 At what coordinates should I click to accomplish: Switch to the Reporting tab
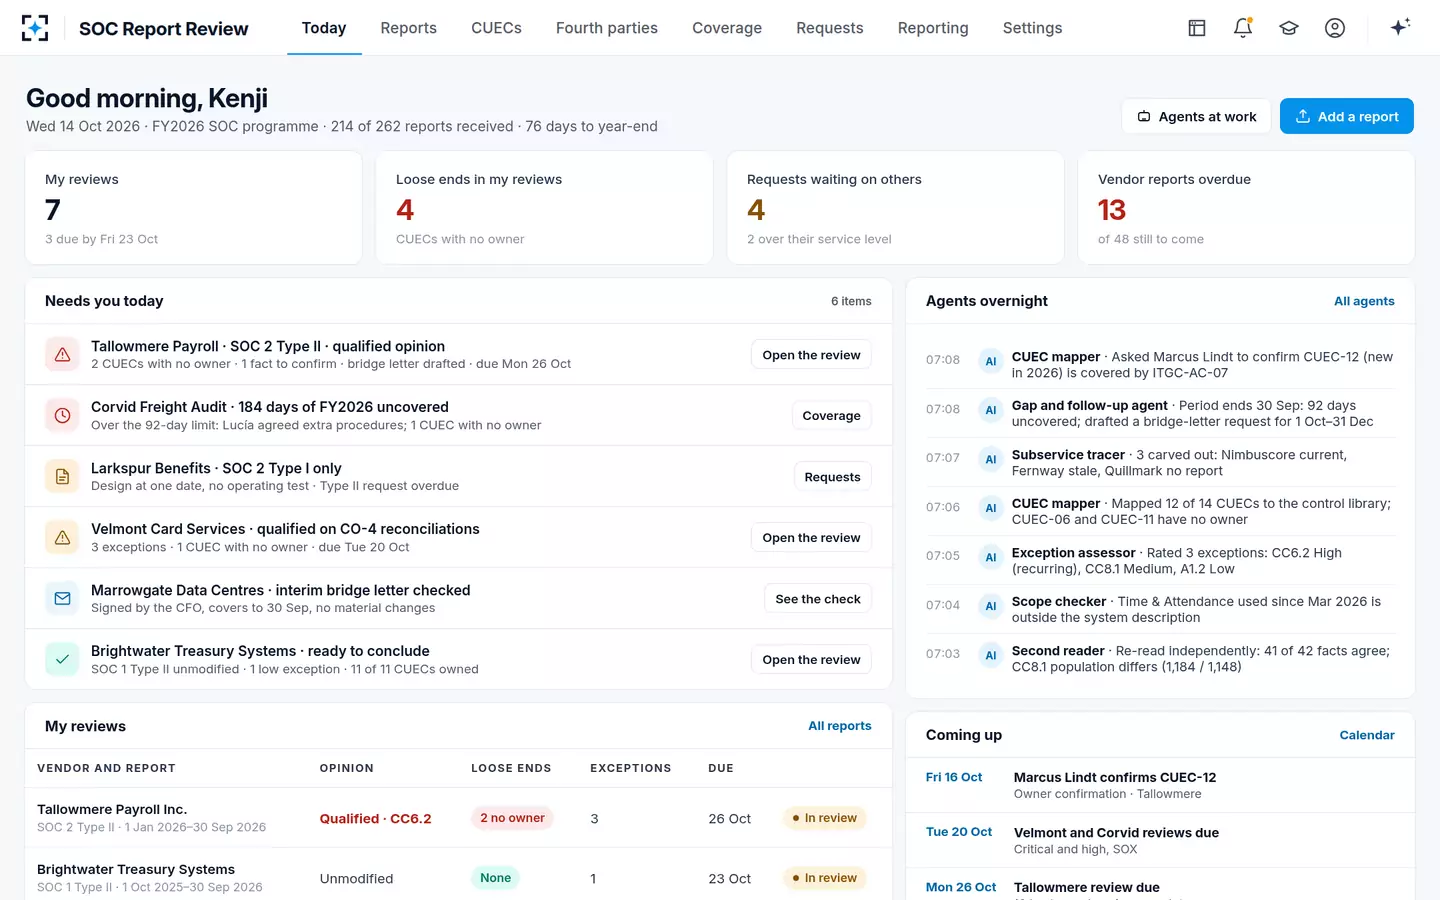[933, 28]
